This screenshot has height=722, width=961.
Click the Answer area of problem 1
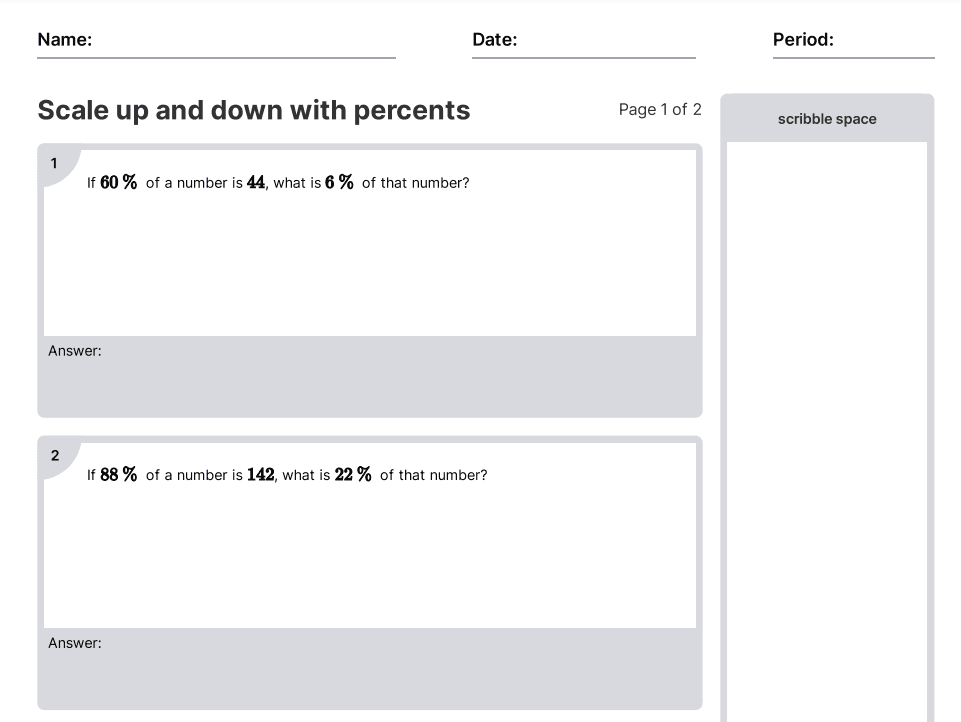(370, 376)
